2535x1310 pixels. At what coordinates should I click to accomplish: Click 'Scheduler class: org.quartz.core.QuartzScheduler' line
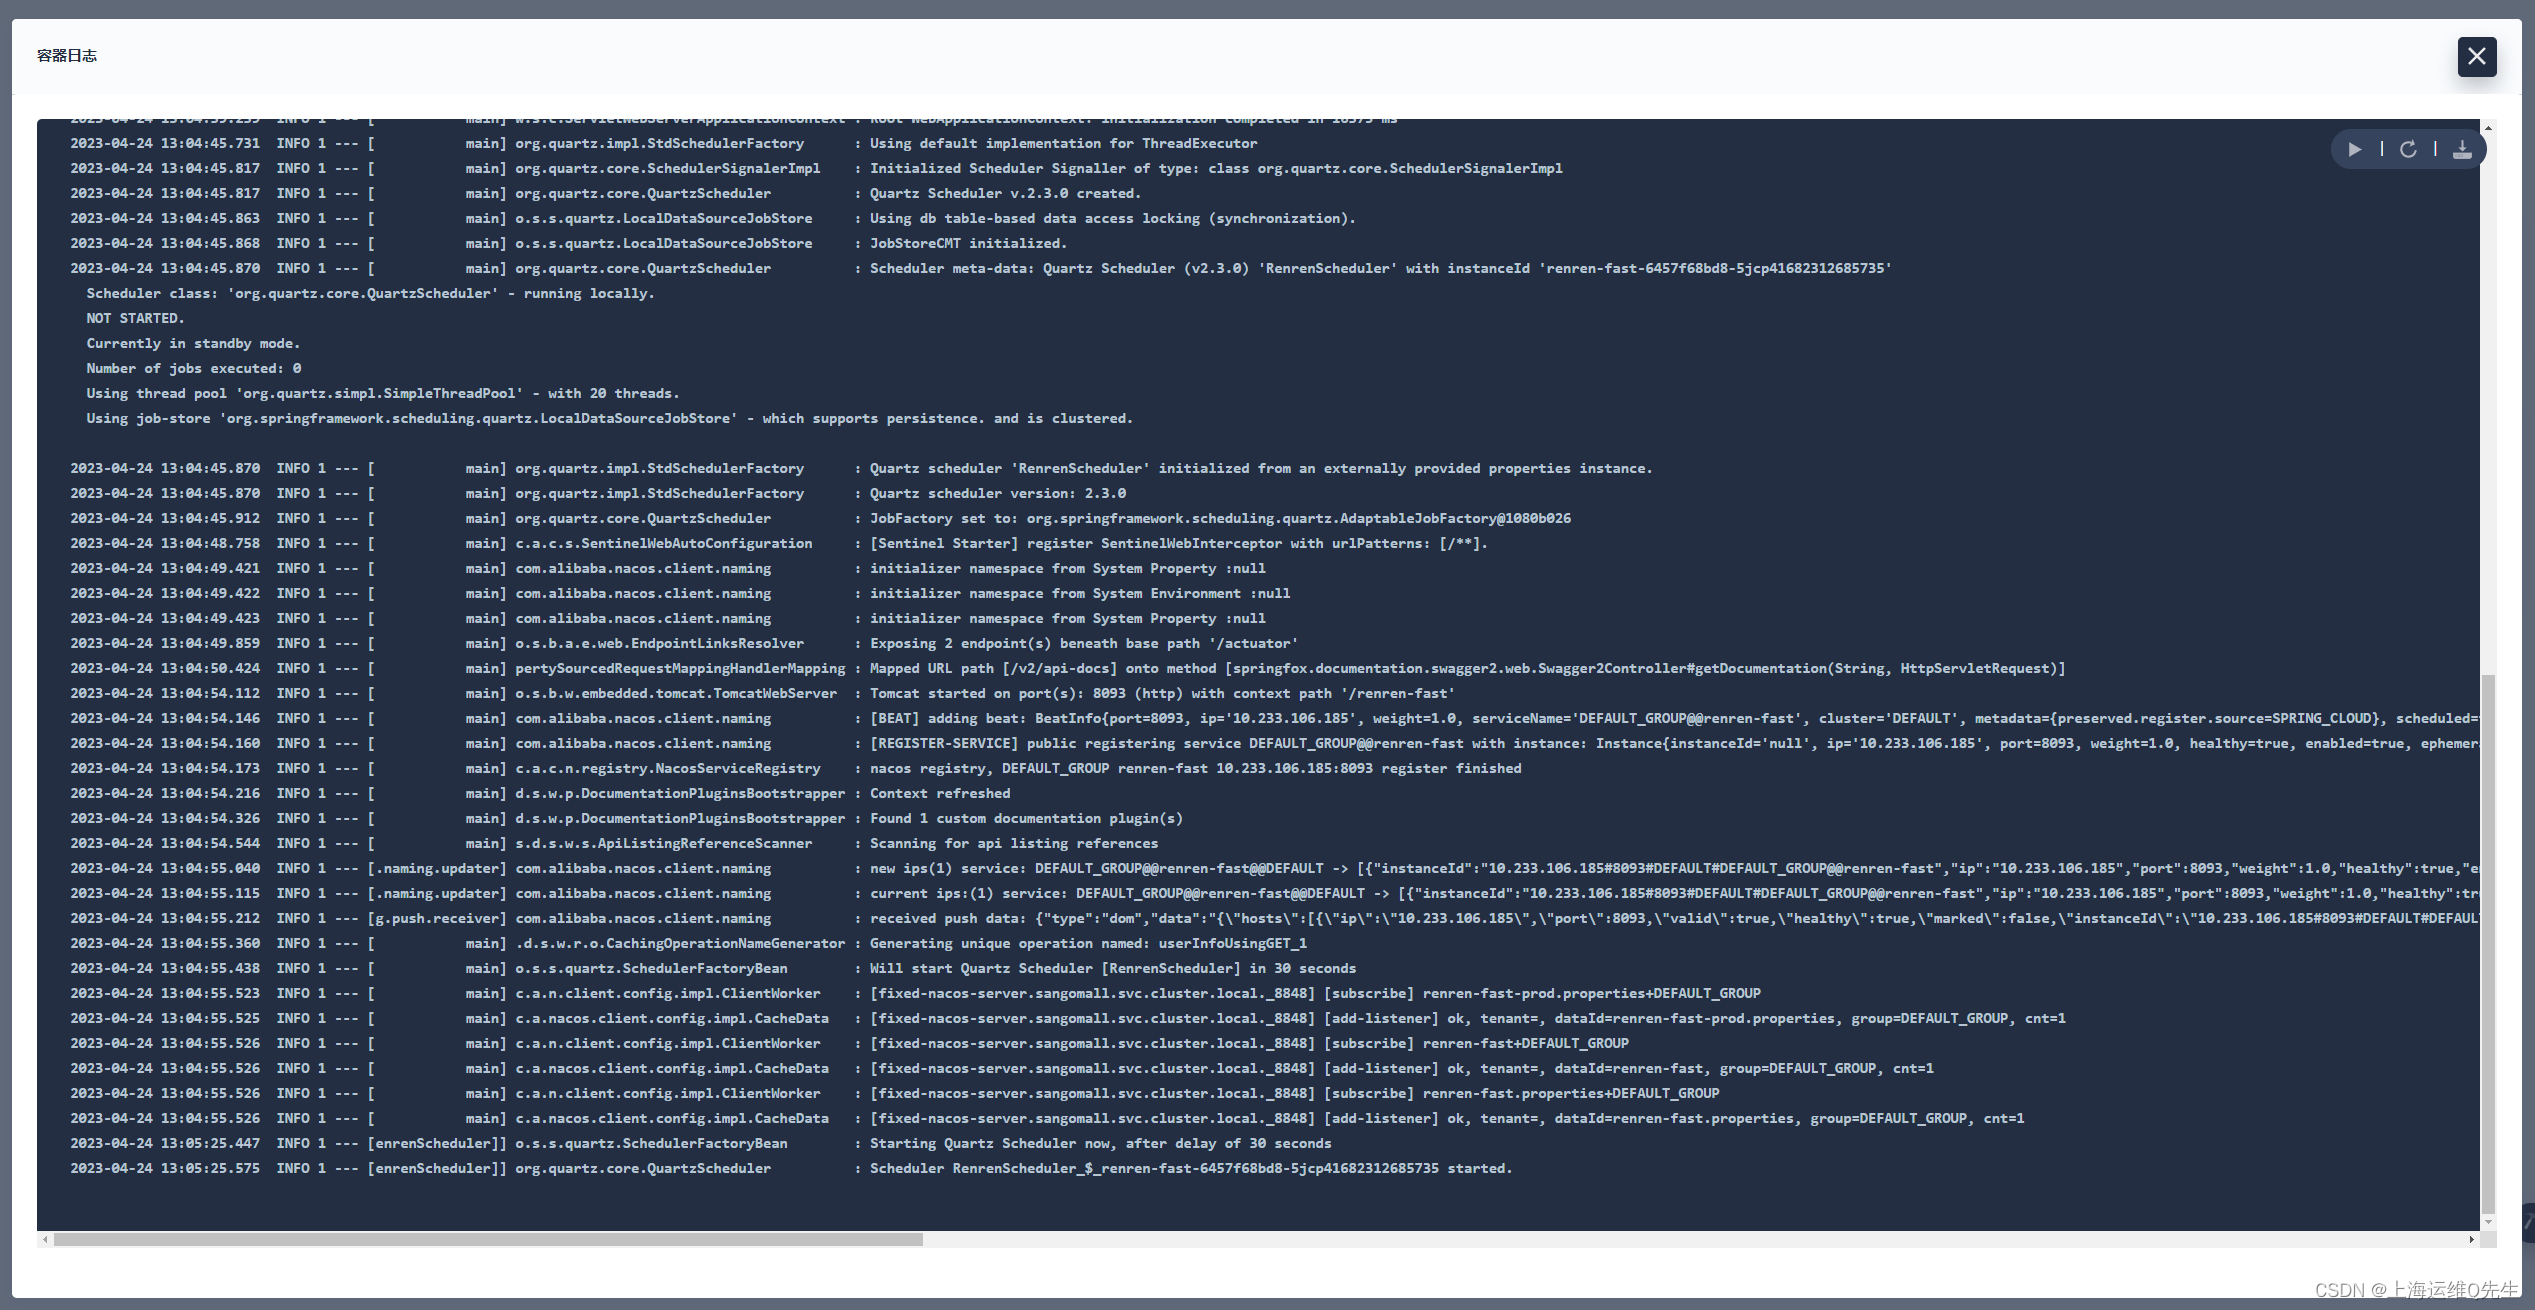pyautogui.click(x=370, y=293)
